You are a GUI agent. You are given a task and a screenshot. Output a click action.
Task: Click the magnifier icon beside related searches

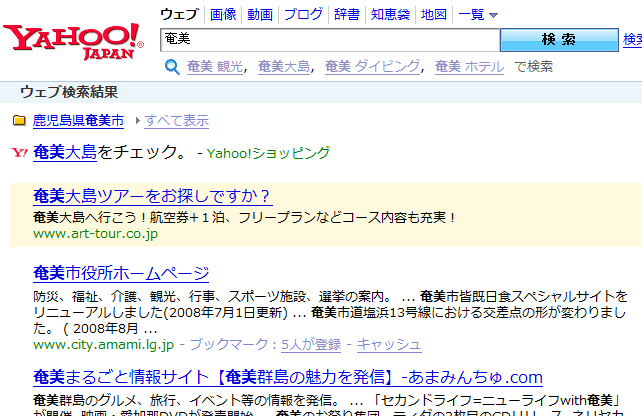coord(172,67)
